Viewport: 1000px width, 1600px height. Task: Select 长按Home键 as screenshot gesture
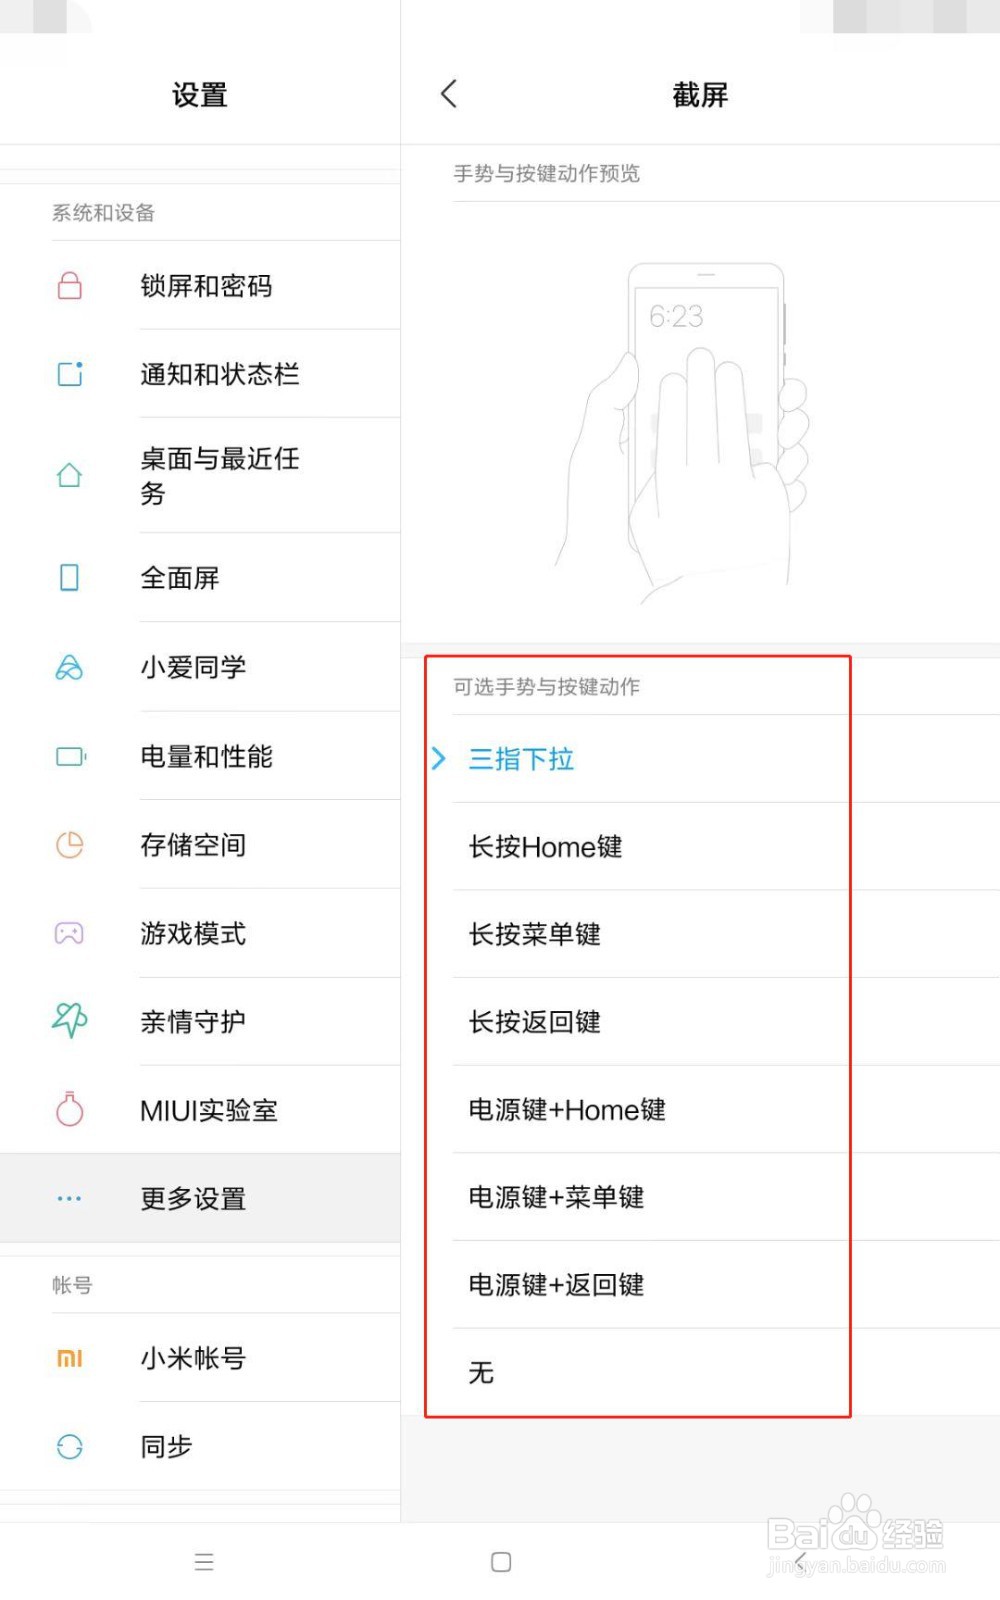(545, 847)
